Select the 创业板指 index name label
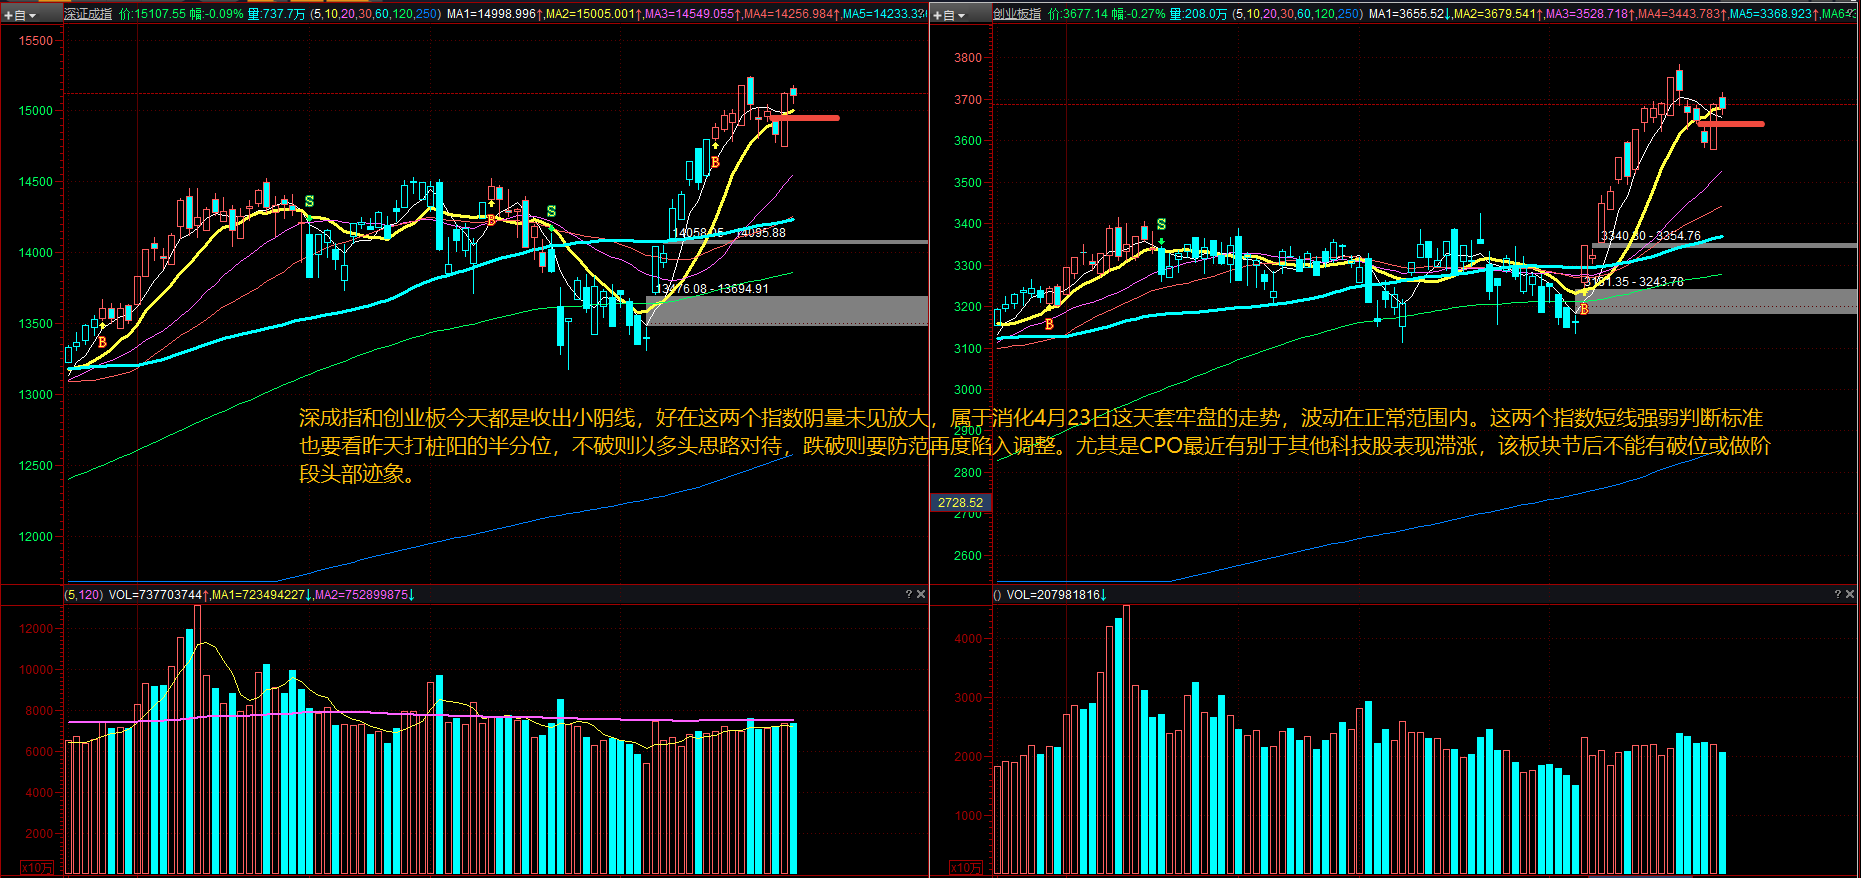 [1017, 14]
